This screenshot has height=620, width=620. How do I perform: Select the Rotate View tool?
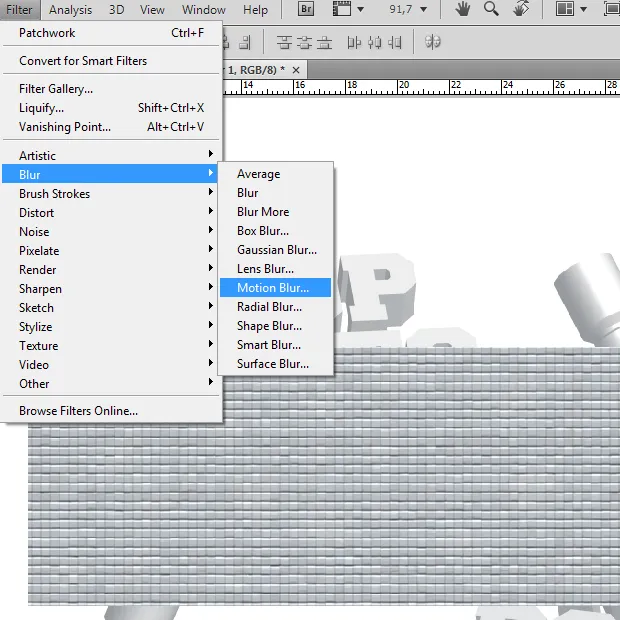520,10
